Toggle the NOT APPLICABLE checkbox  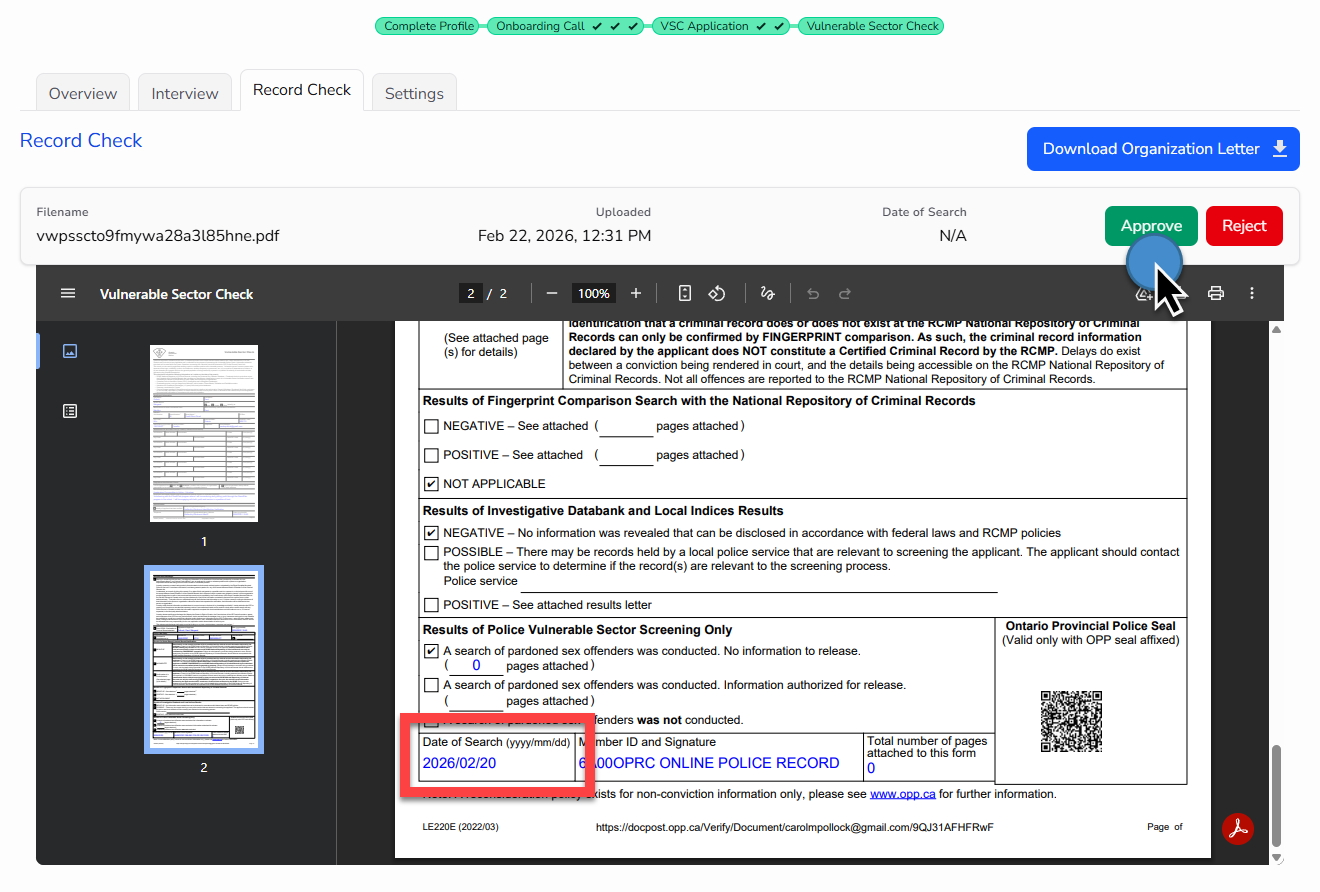(431, 484)
